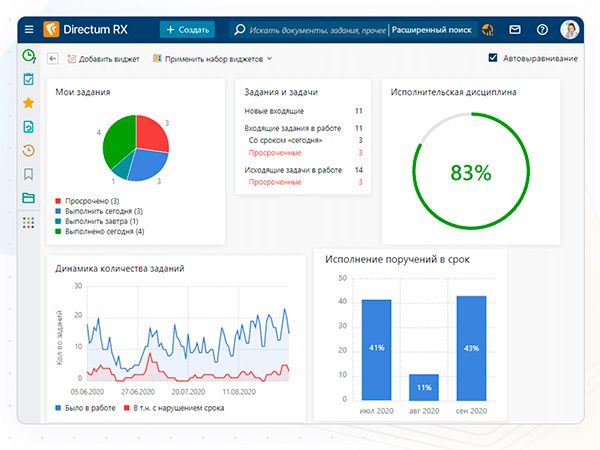Open the hamburger main menu
This screenshot has width=600, height=450.
(29, 29)
